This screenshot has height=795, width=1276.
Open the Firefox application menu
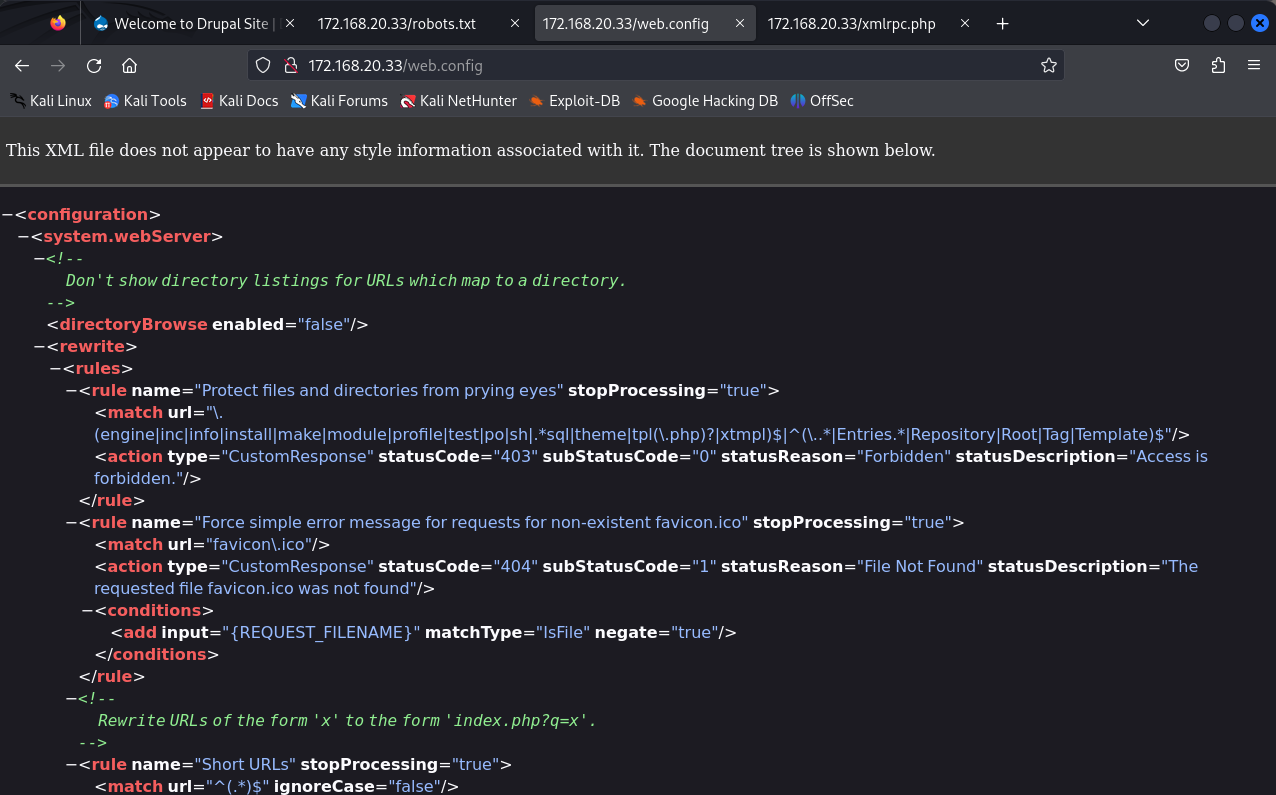pos(1253,65)
